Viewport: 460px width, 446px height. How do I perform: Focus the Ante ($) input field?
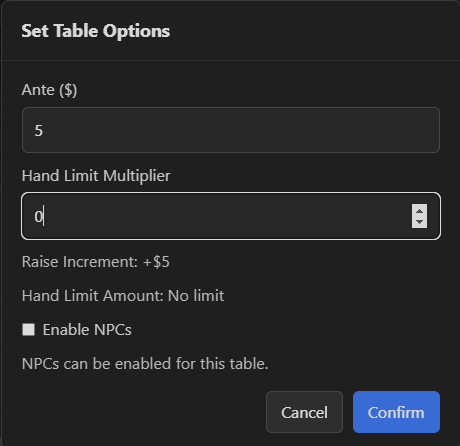tap(231, 130)
